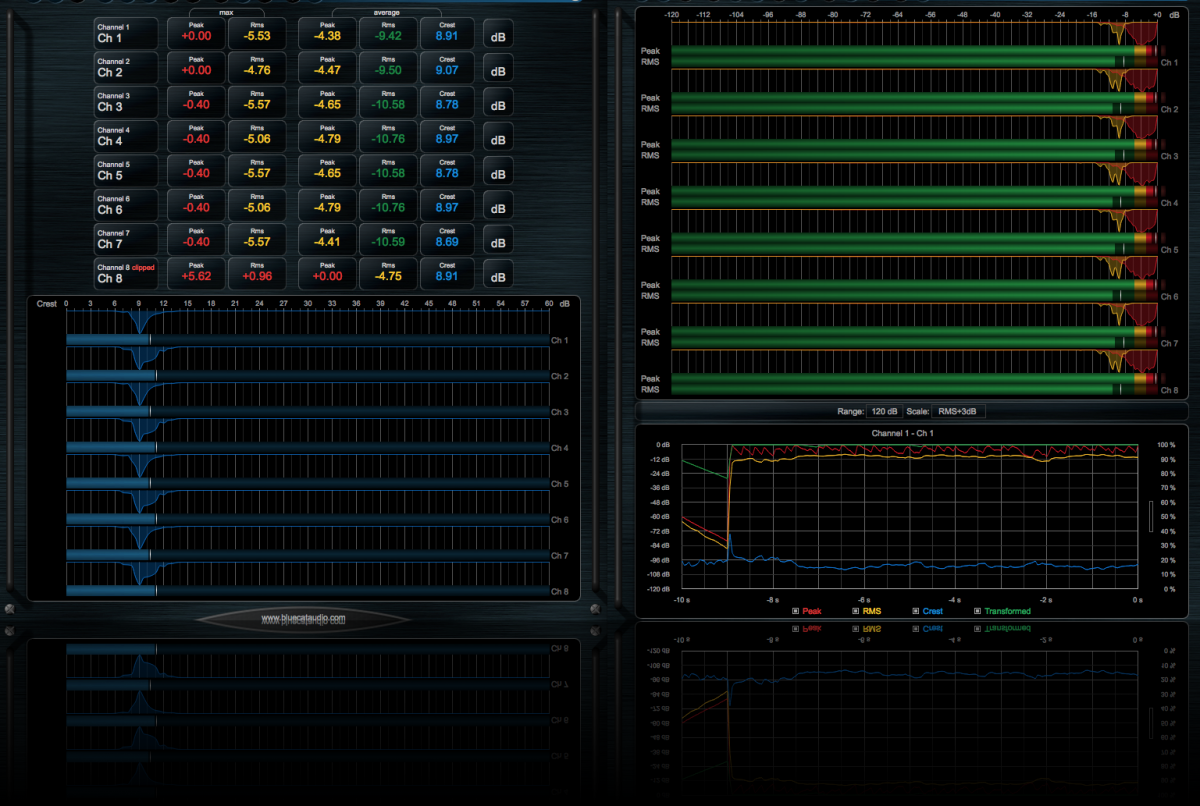Screen dimensions: 1200x806
Task: Open the Range 120 dB dropdown
Action: pos(887,412)
